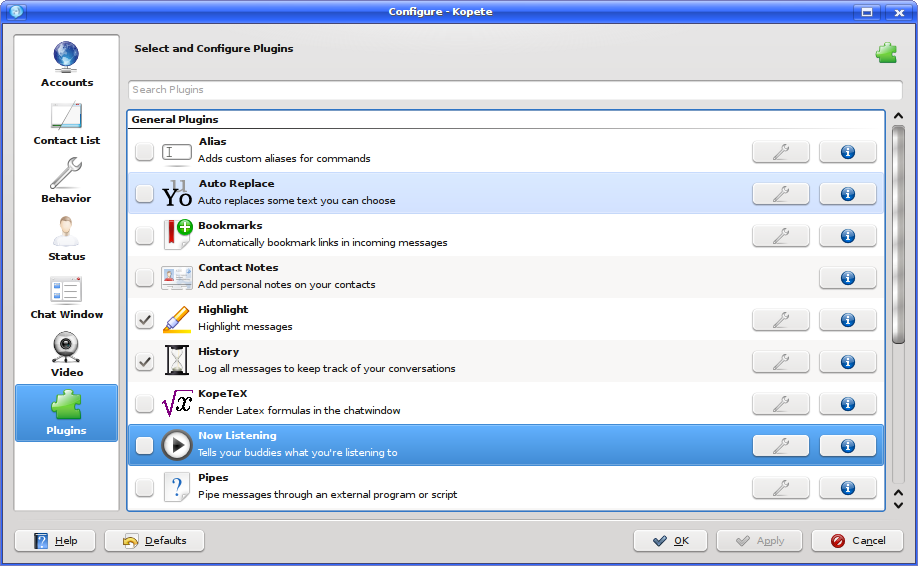Configure the Alias plugin with wrench button

coord(780,152)
